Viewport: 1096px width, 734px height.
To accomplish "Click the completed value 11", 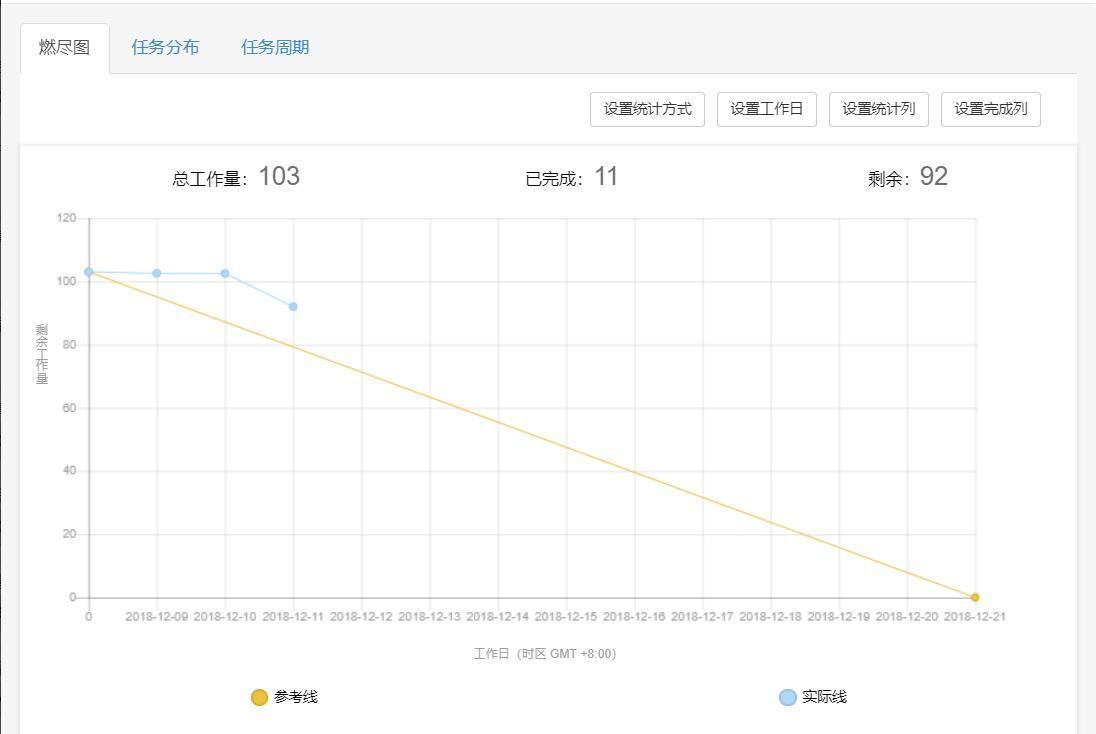I will tap(606, 176).
